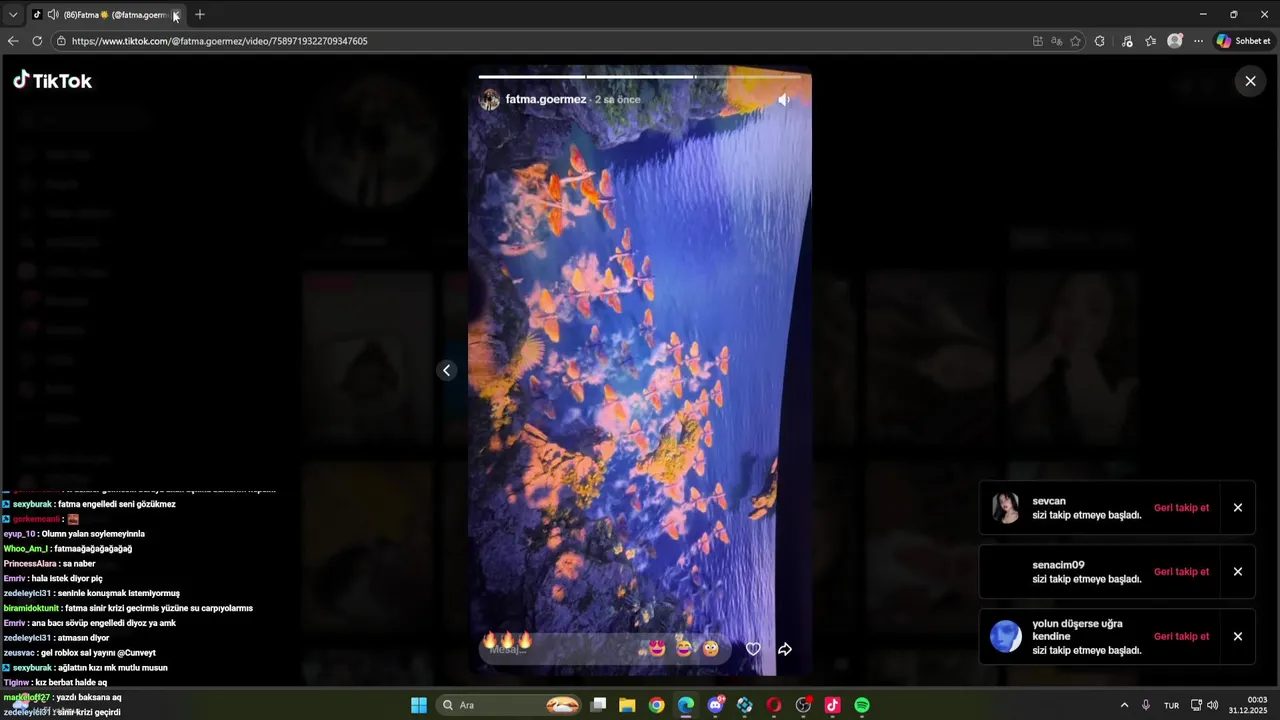Click the fatma.goermez story avatar

[x=489, y=100]
